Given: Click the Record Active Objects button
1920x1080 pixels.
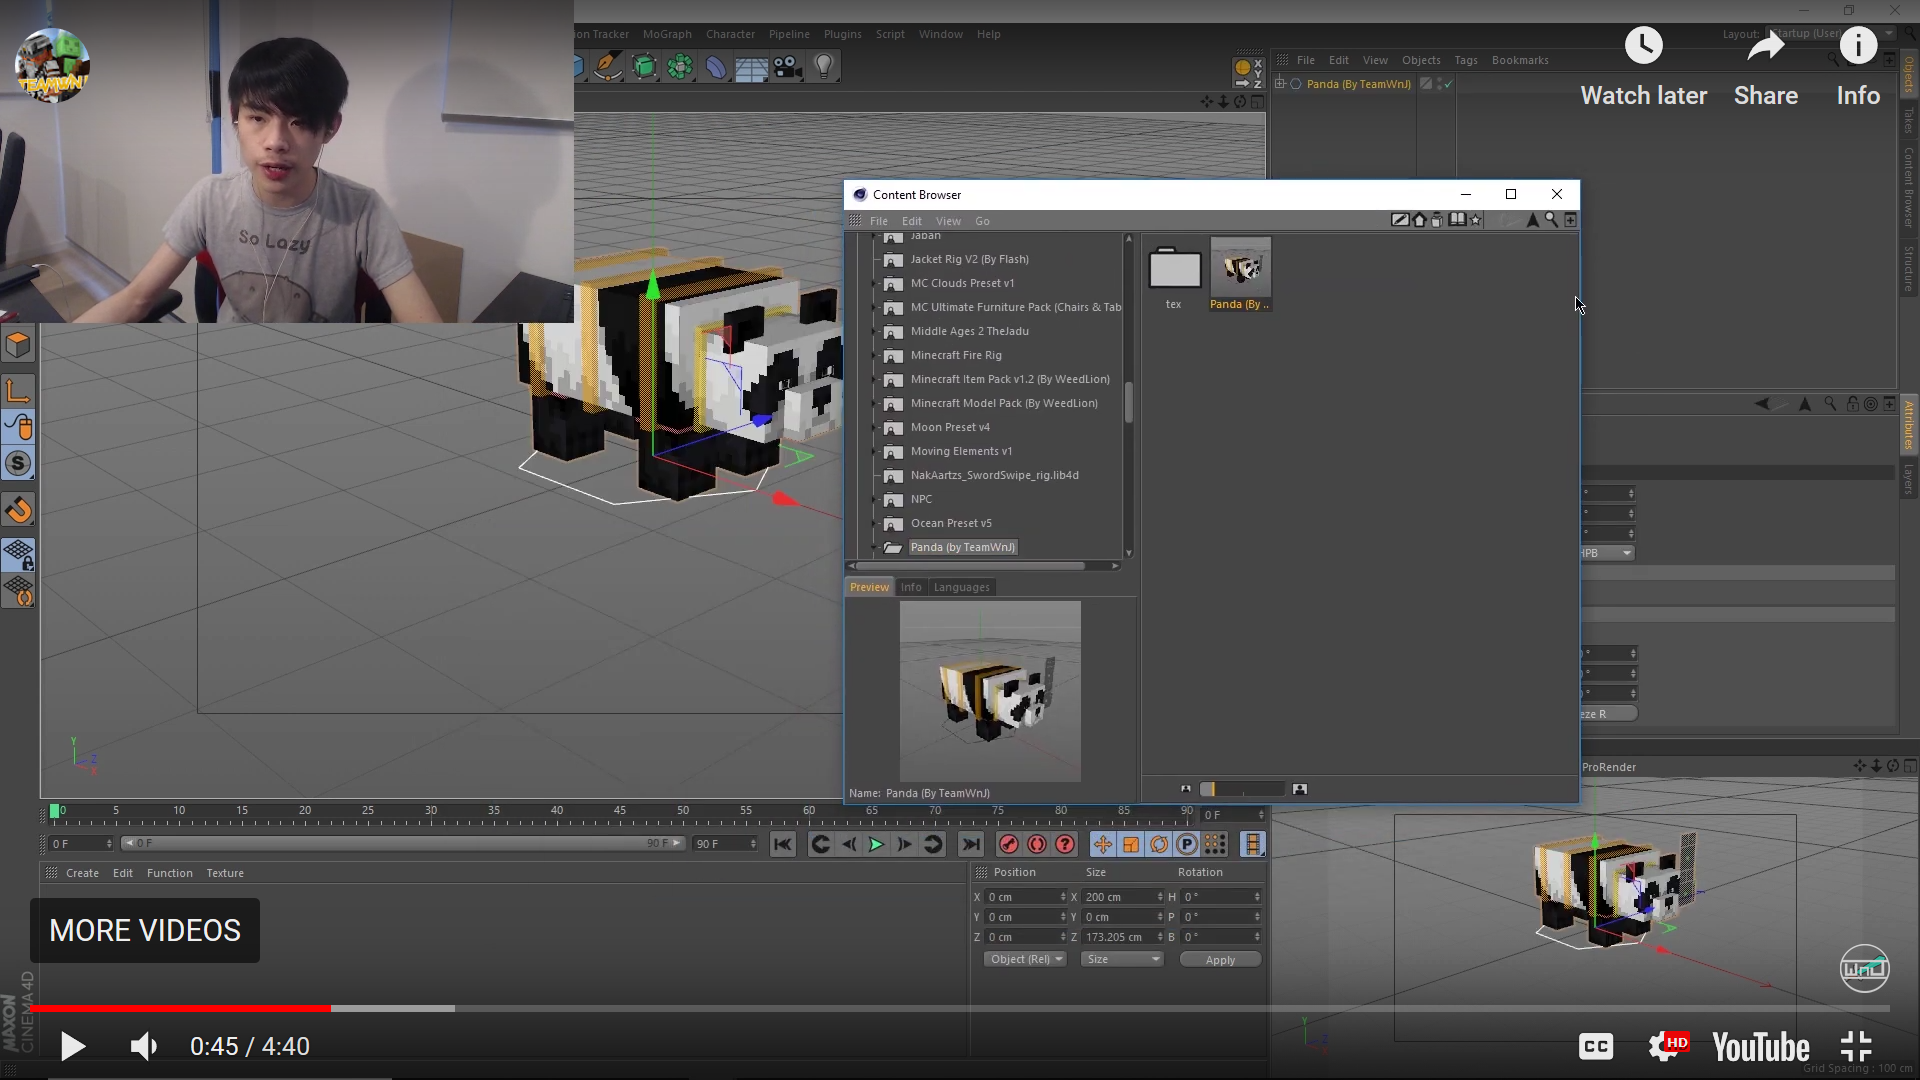Looking at the screenshot, I should coord(1009,845).
